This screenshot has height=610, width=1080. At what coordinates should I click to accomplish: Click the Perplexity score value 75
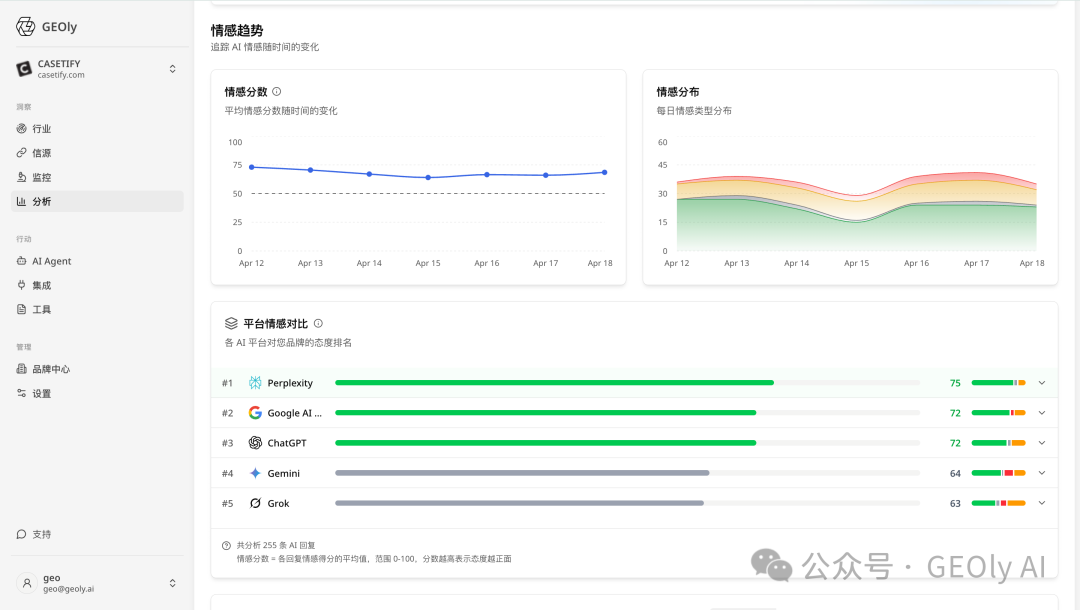coord(955,383)
